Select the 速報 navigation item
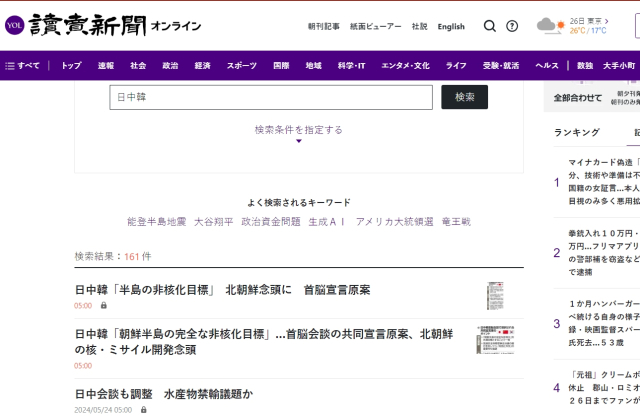Image resolution: width=640 pixels, height=416 pixels. [x=106, y=65]
